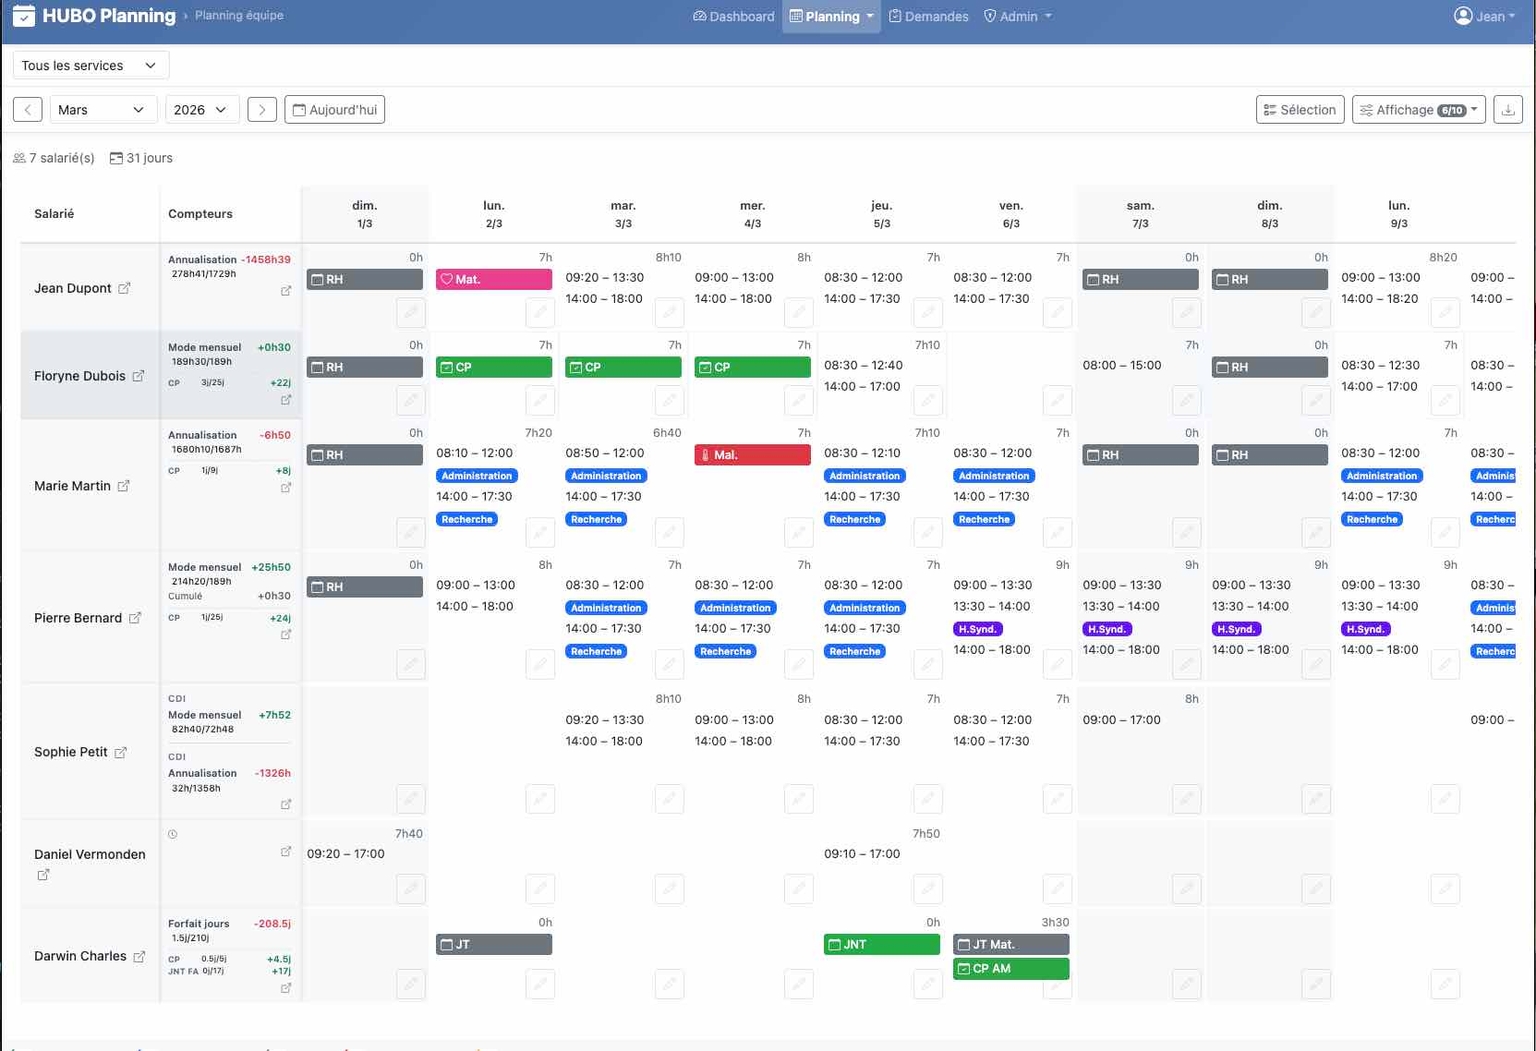Click clock icon in Daniel Vermonden counters
Image resolution: width=1536 pixels, height=1051 pixels.
[x=173, y=834]
